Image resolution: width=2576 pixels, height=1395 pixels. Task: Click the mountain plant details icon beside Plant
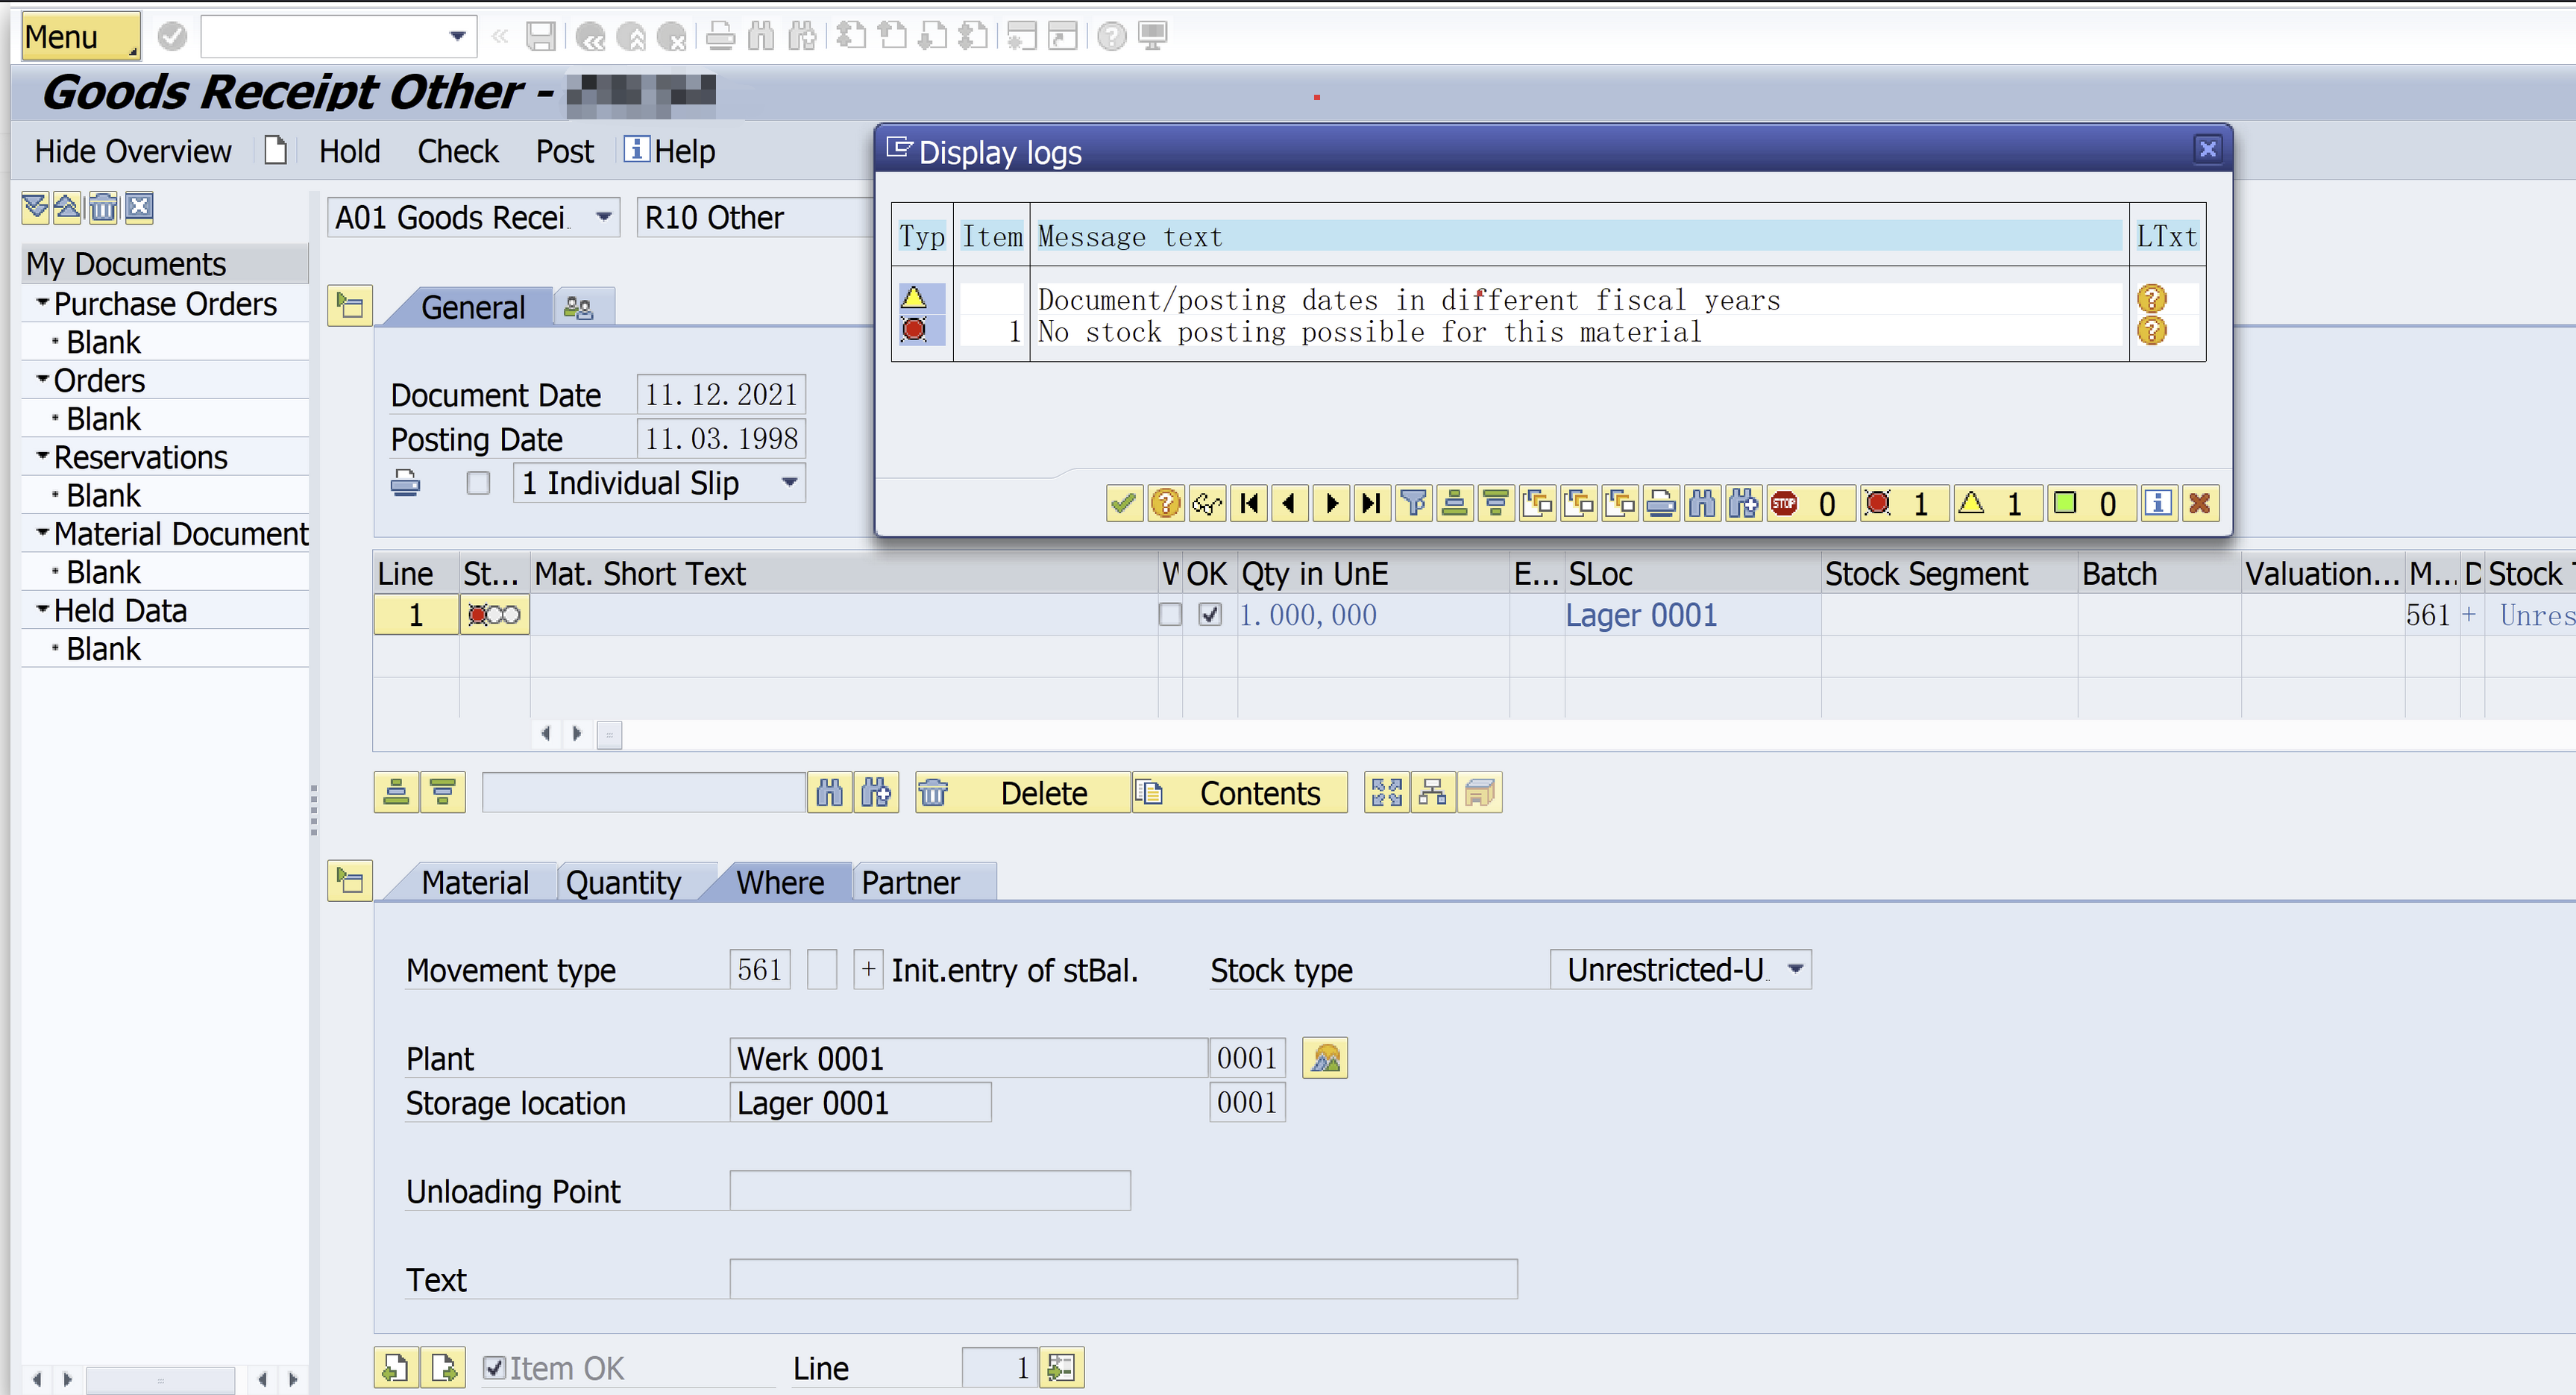click(1325, 1058)
